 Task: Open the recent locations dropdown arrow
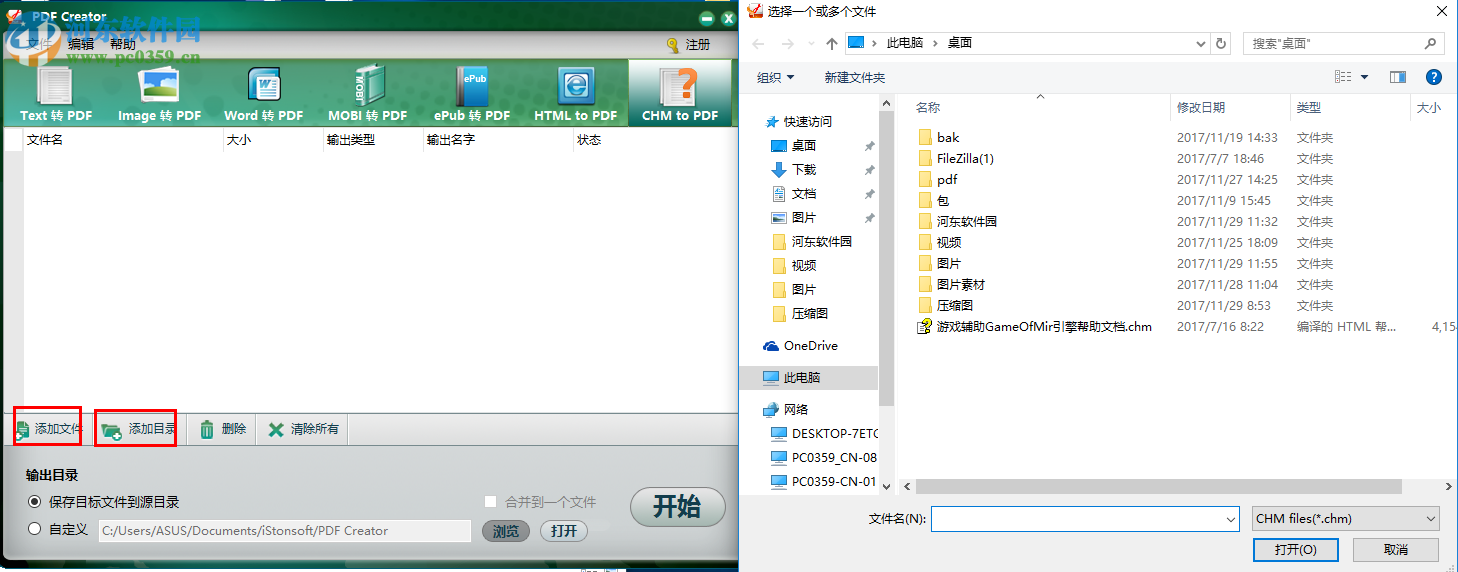click(x=810, y=43)
